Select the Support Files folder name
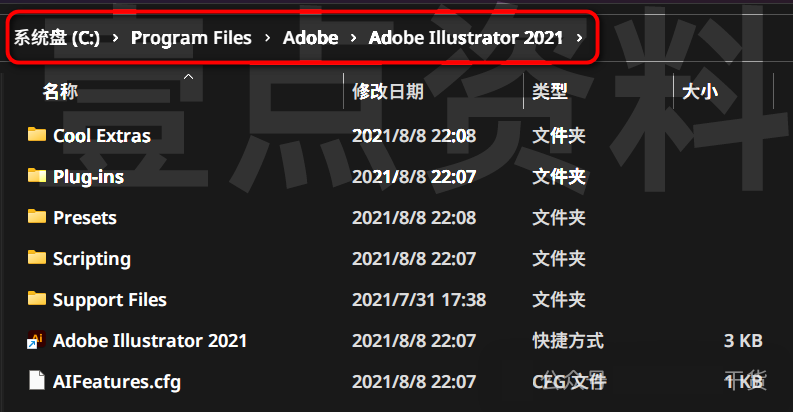793x412 pixels. tap(110, 300)
